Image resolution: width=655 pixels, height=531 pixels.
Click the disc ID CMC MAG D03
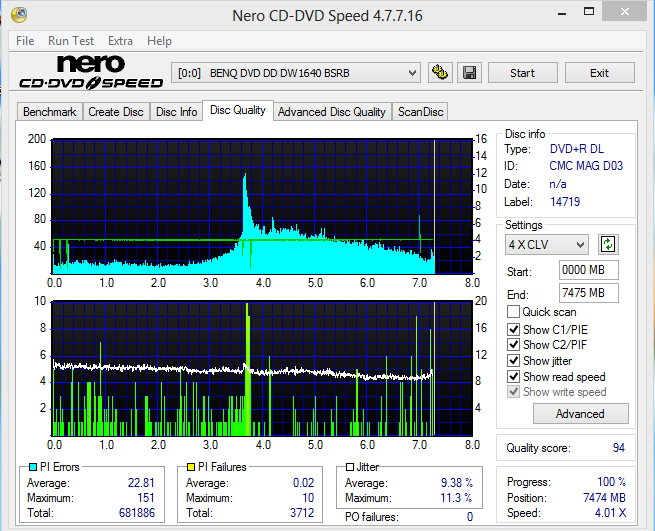(586, 166)
